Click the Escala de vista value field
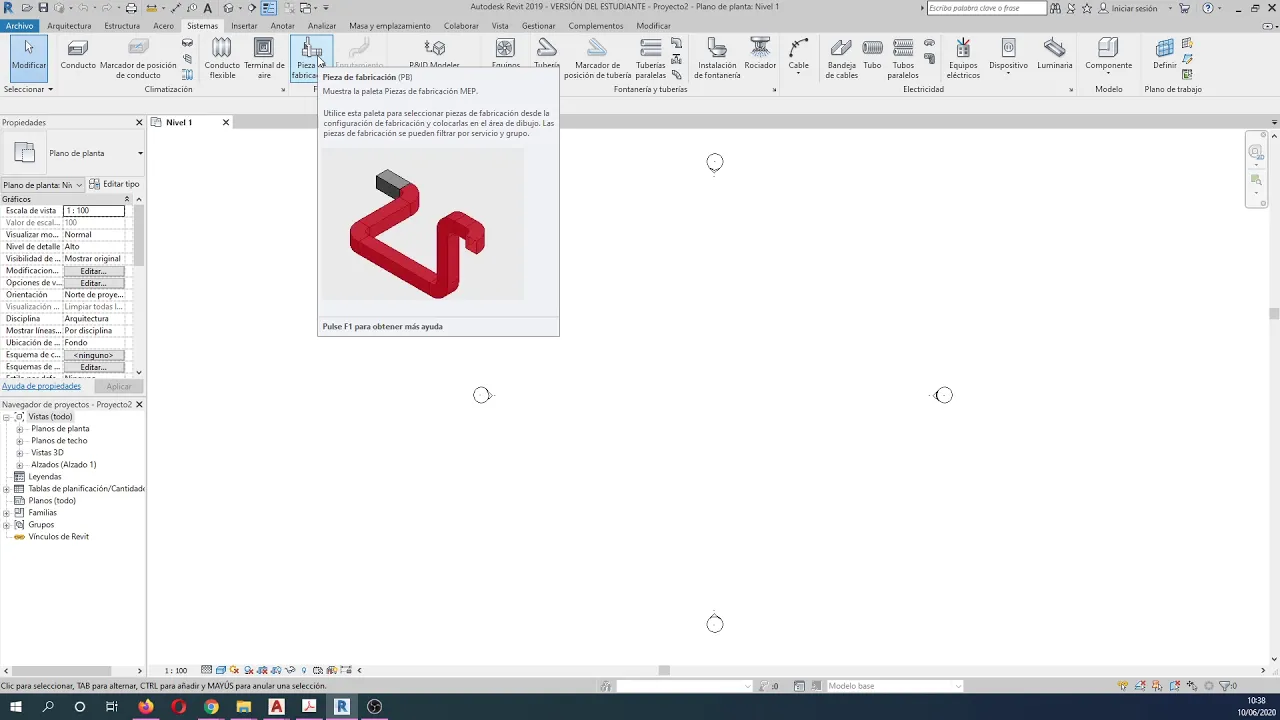This screenshot has height=720, width=1280. click(93, 211)
